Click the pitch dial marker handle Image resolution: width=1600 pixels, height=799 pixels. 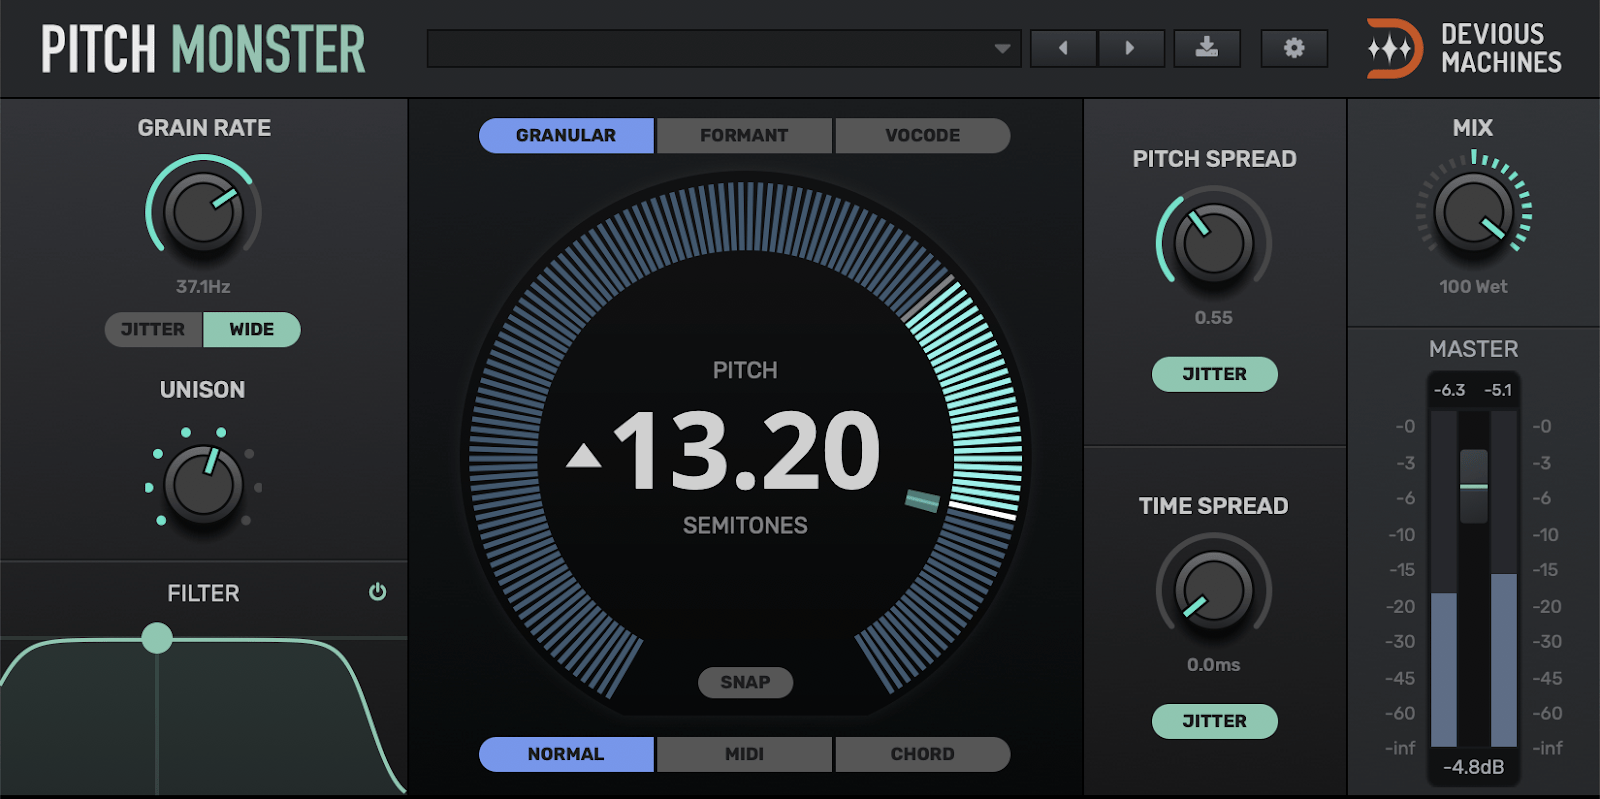point(922,501)
